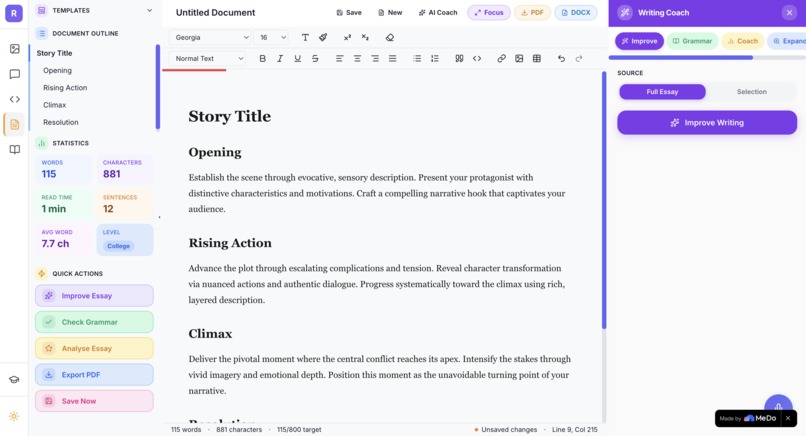Viewport: 806px width, 436px height.
Task: Close the Writing Coach panel
Action: 790,13
